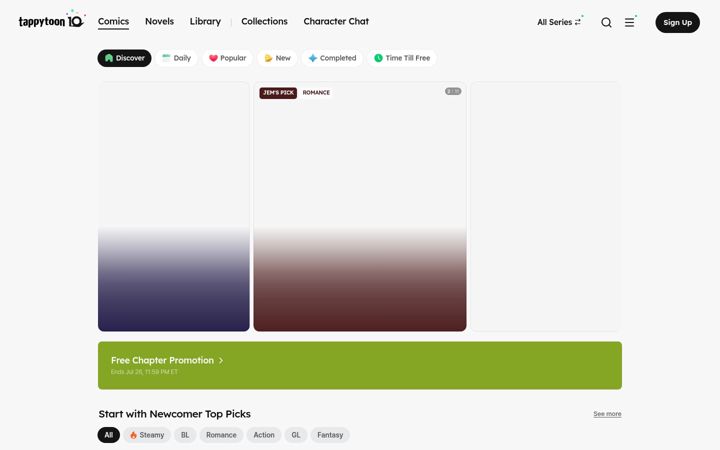Image resolution: width=720 pixels, height=450 pixels.
Task: Click the Sign Up button
Action: pyautogui.click(x=677, y=22)
